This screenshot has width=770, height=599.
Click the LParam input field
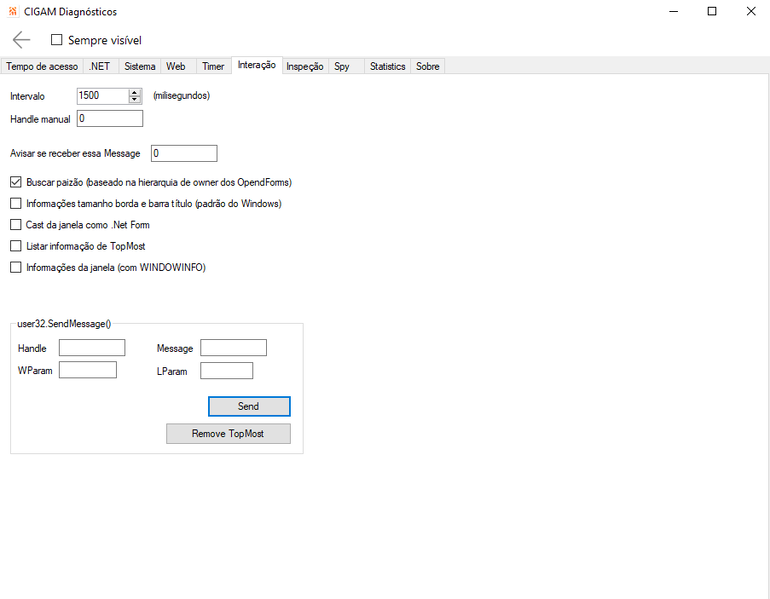226,371
